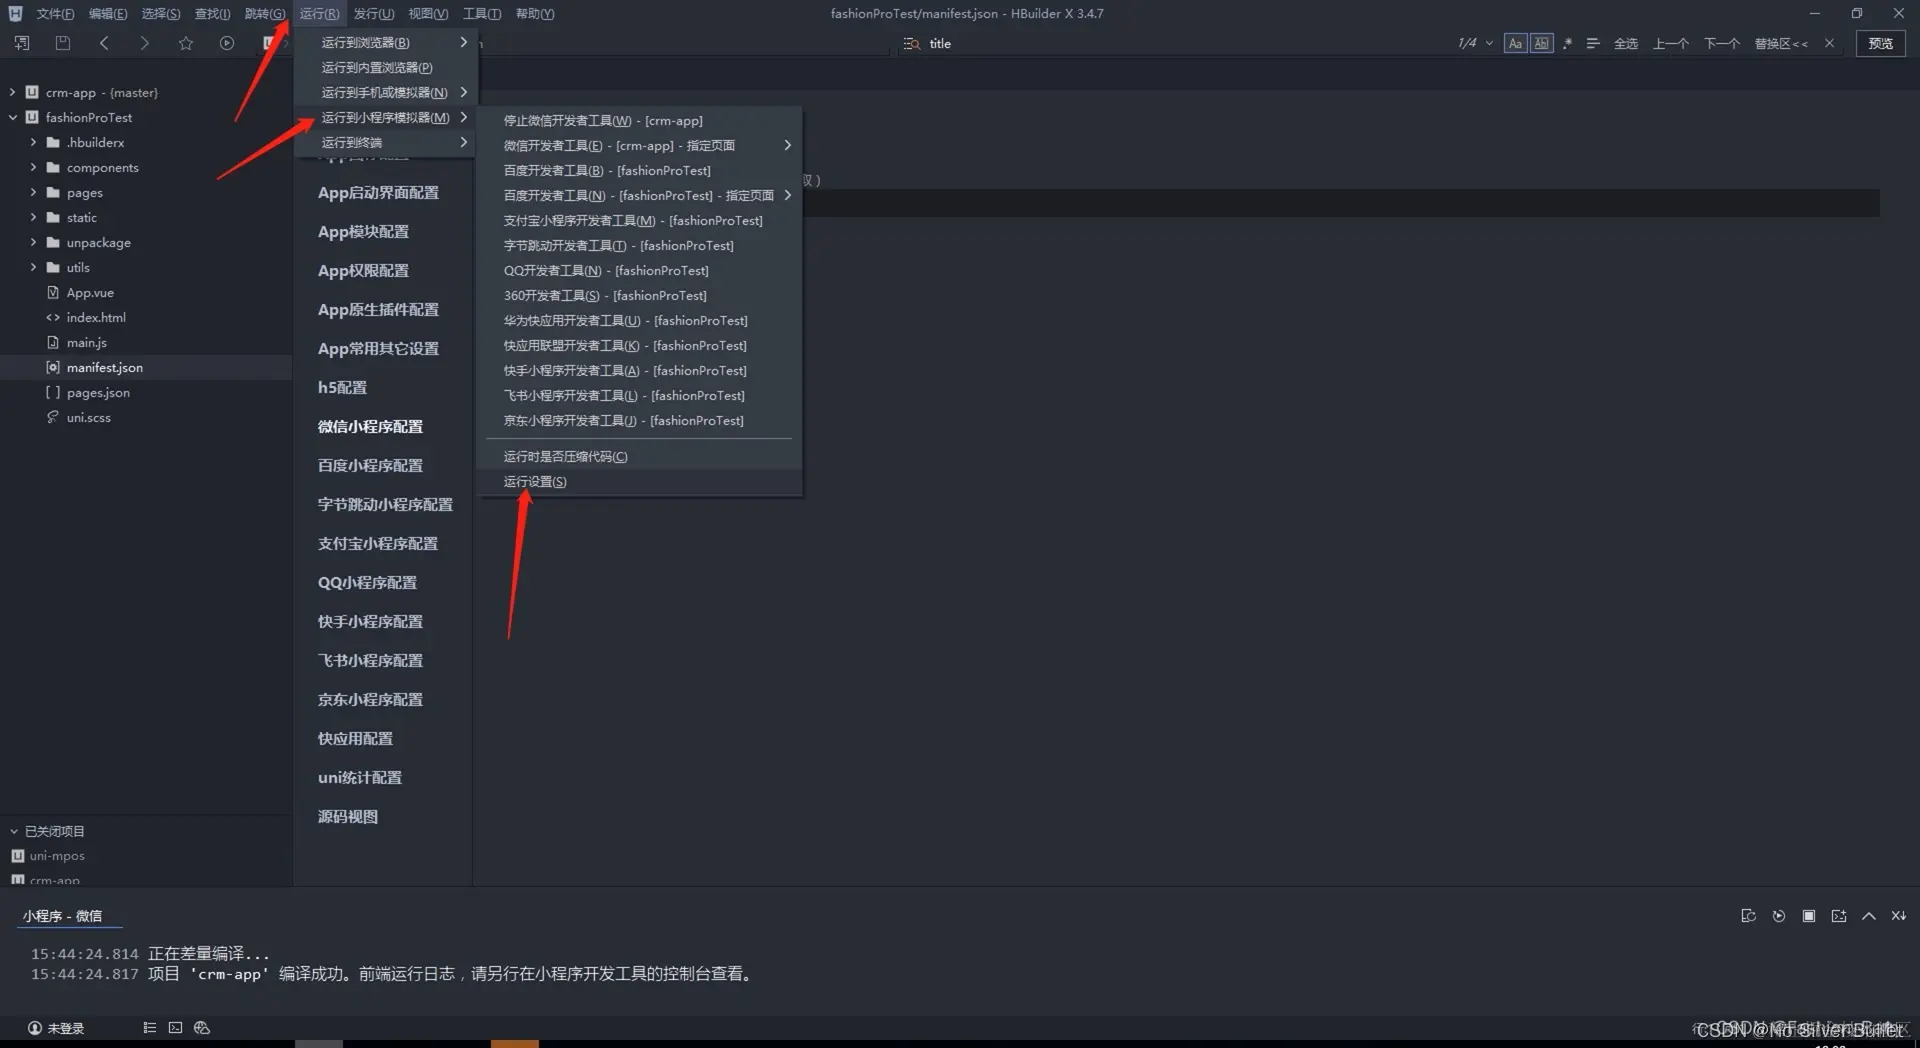Open the 帮助(Y) menu
The height and width of the screenshot is (1048, 1920).
pos(535,13)
